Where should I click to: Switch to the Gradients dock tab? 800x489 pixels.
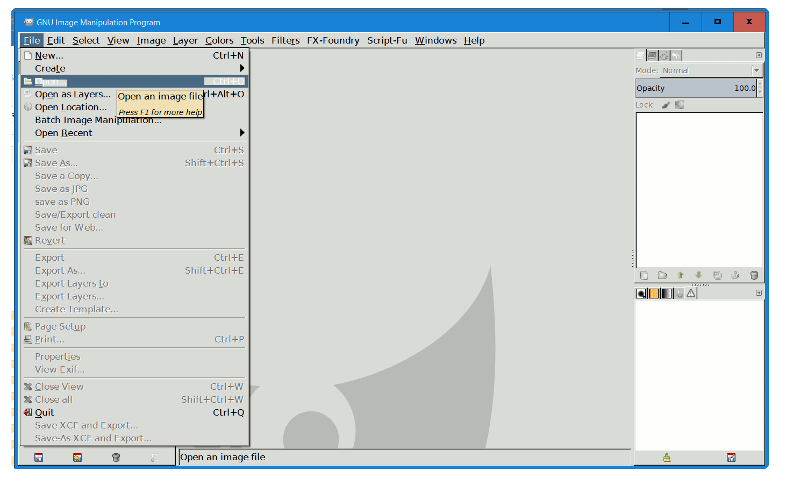[666, 294]
